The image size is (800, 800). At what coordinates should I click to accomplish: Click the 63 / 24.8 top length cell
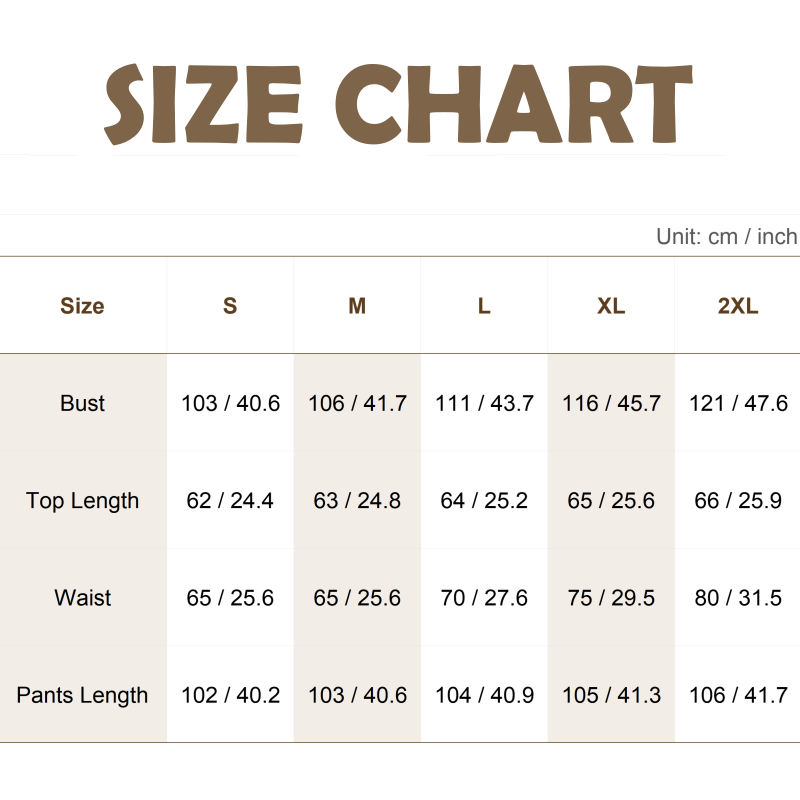tap(357, 500)
